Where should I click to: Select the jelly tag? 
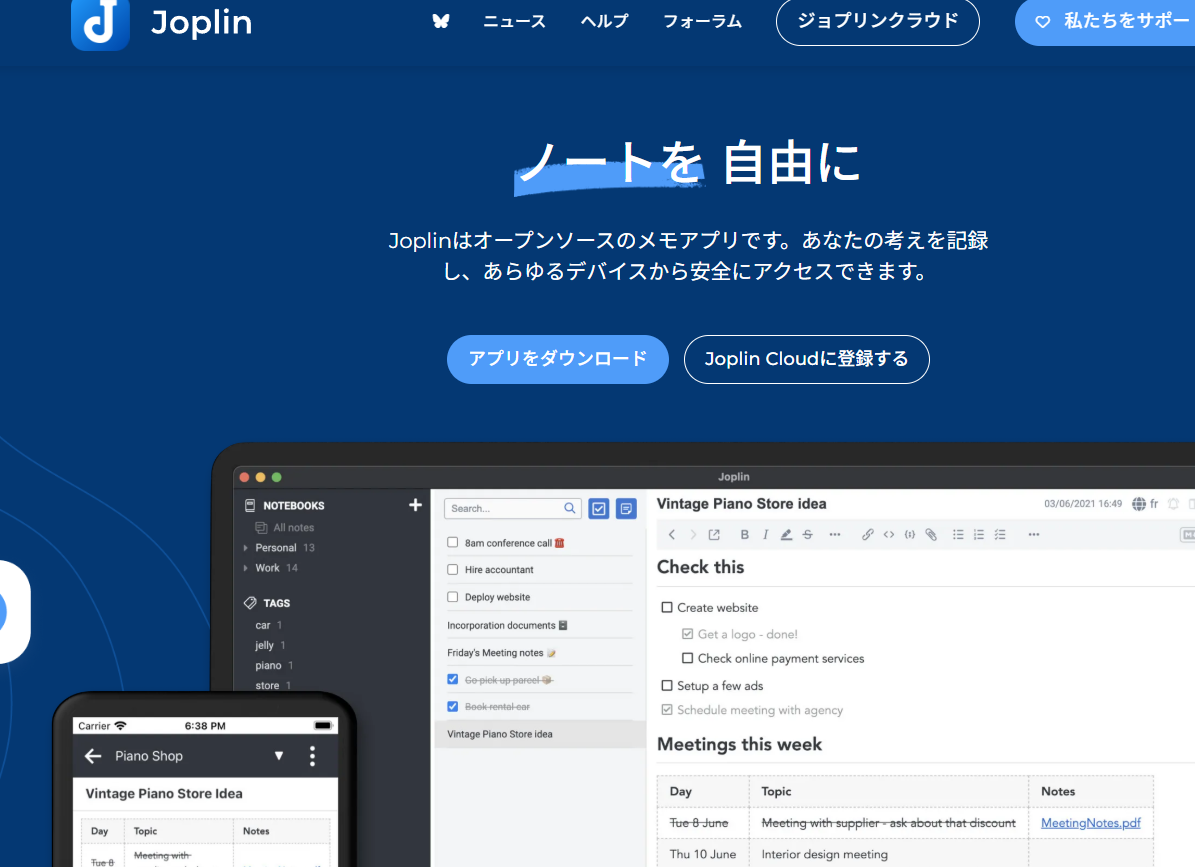pos(264,645)
